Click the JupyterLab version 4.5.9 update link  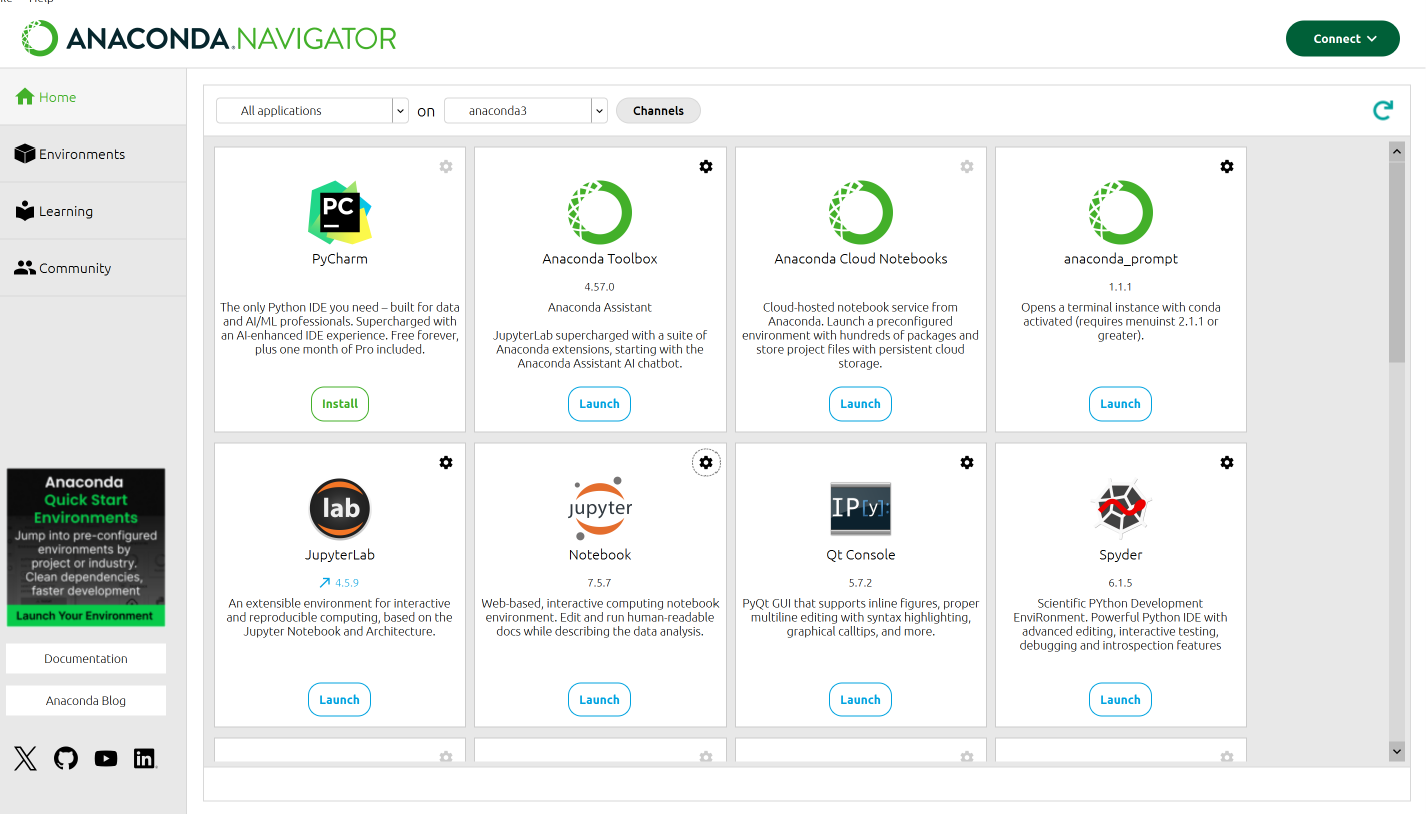click(347, 582)
